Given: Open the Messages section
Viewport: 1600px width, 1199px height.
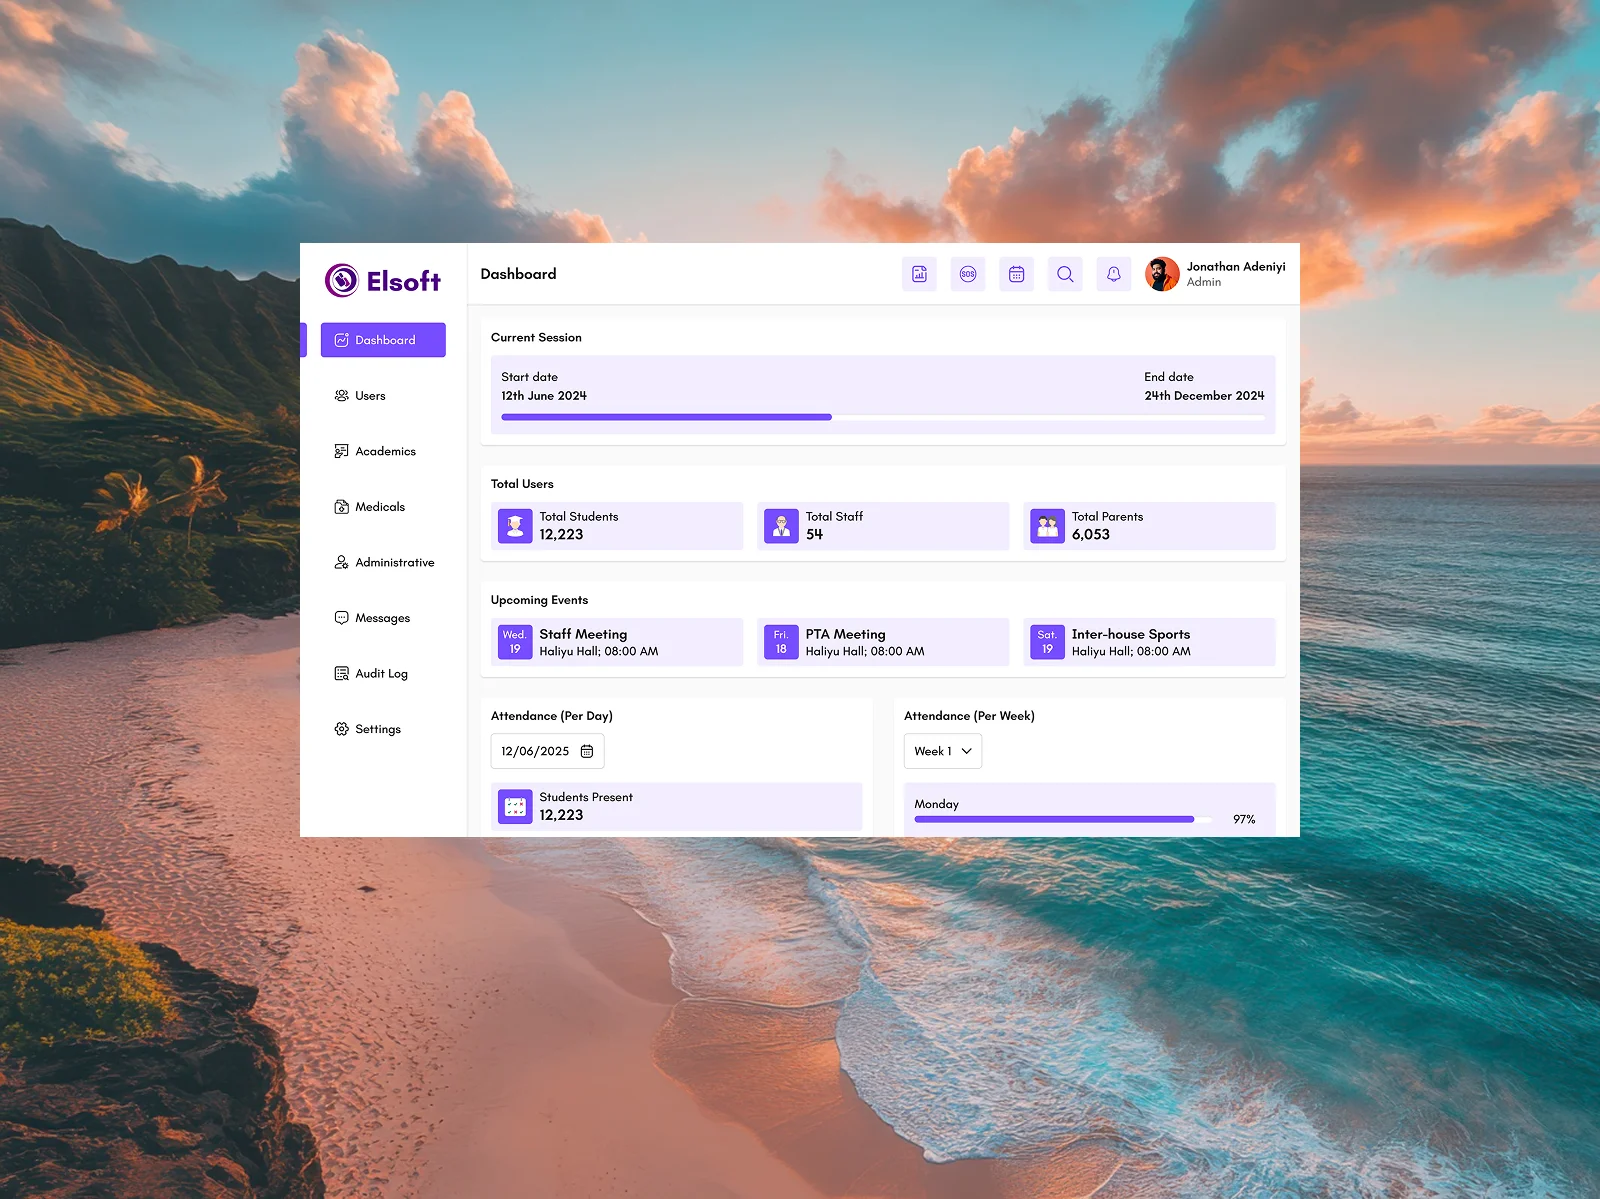Looking at the screenshot, I should coord(381,618).
